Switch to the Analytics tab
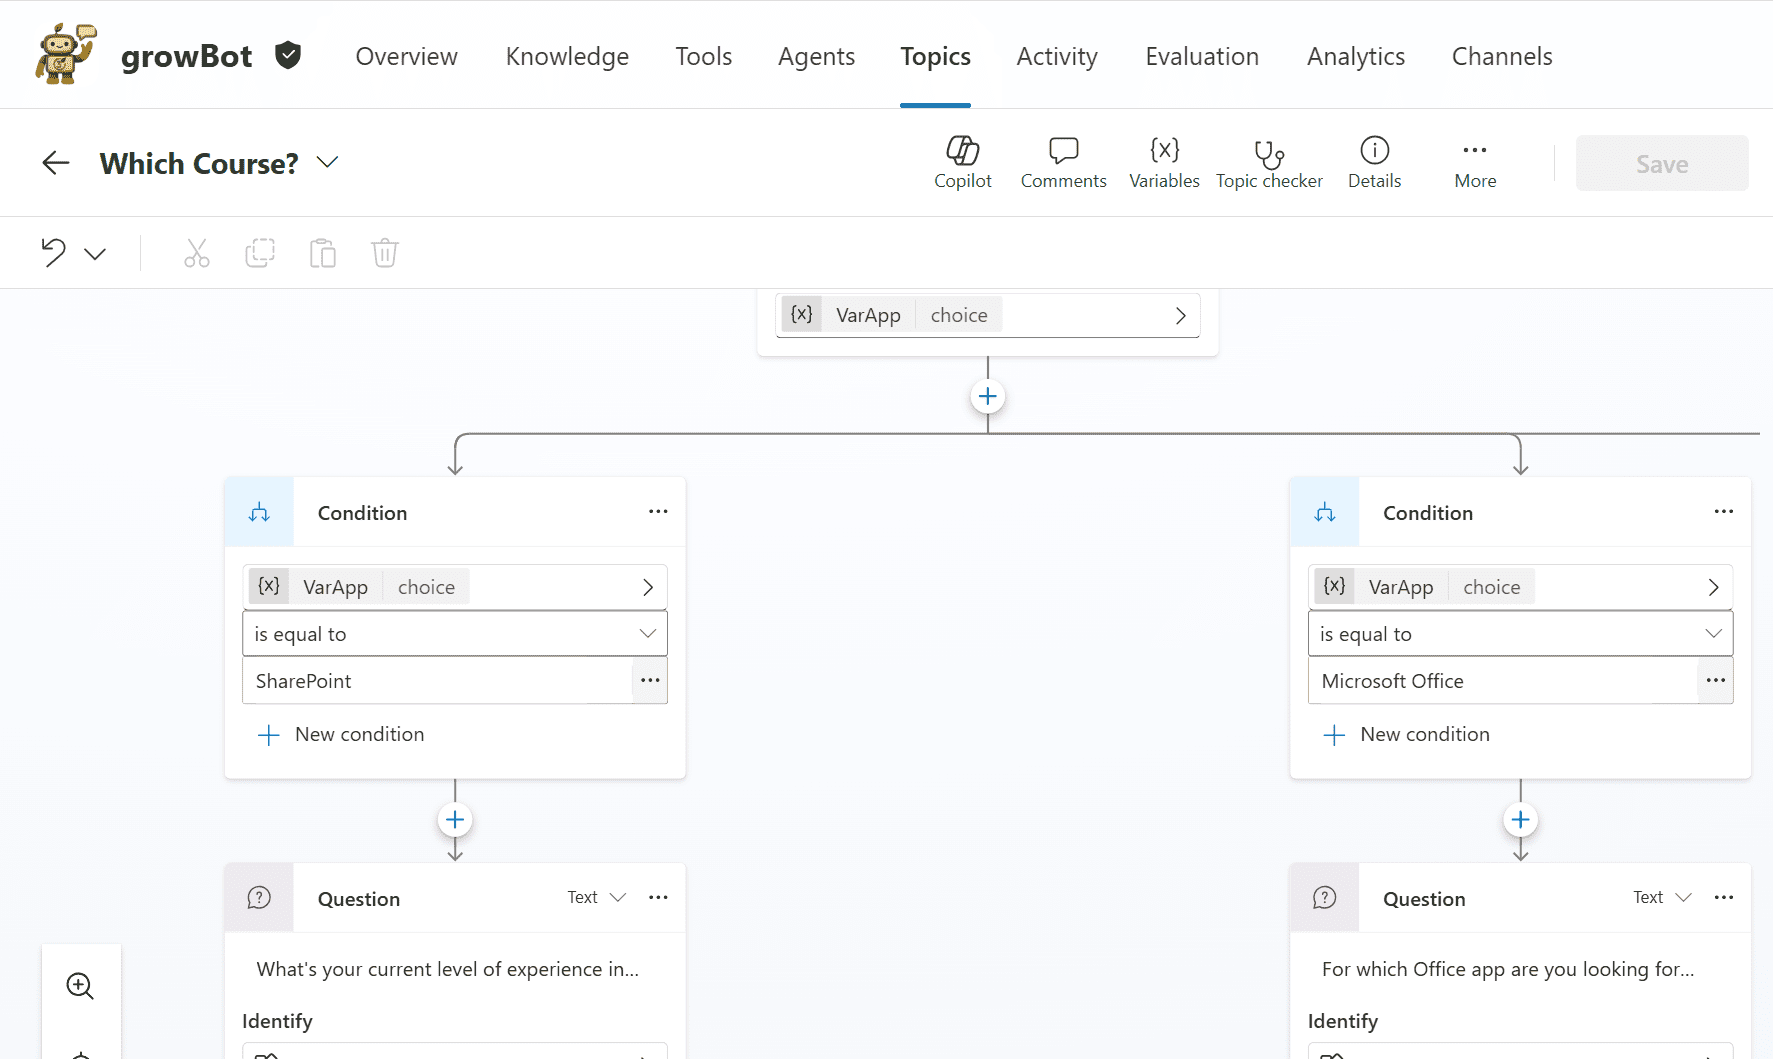The width and height of the screenshot is (1773, 1059). pyautogui.click(x=1355, y=57)
